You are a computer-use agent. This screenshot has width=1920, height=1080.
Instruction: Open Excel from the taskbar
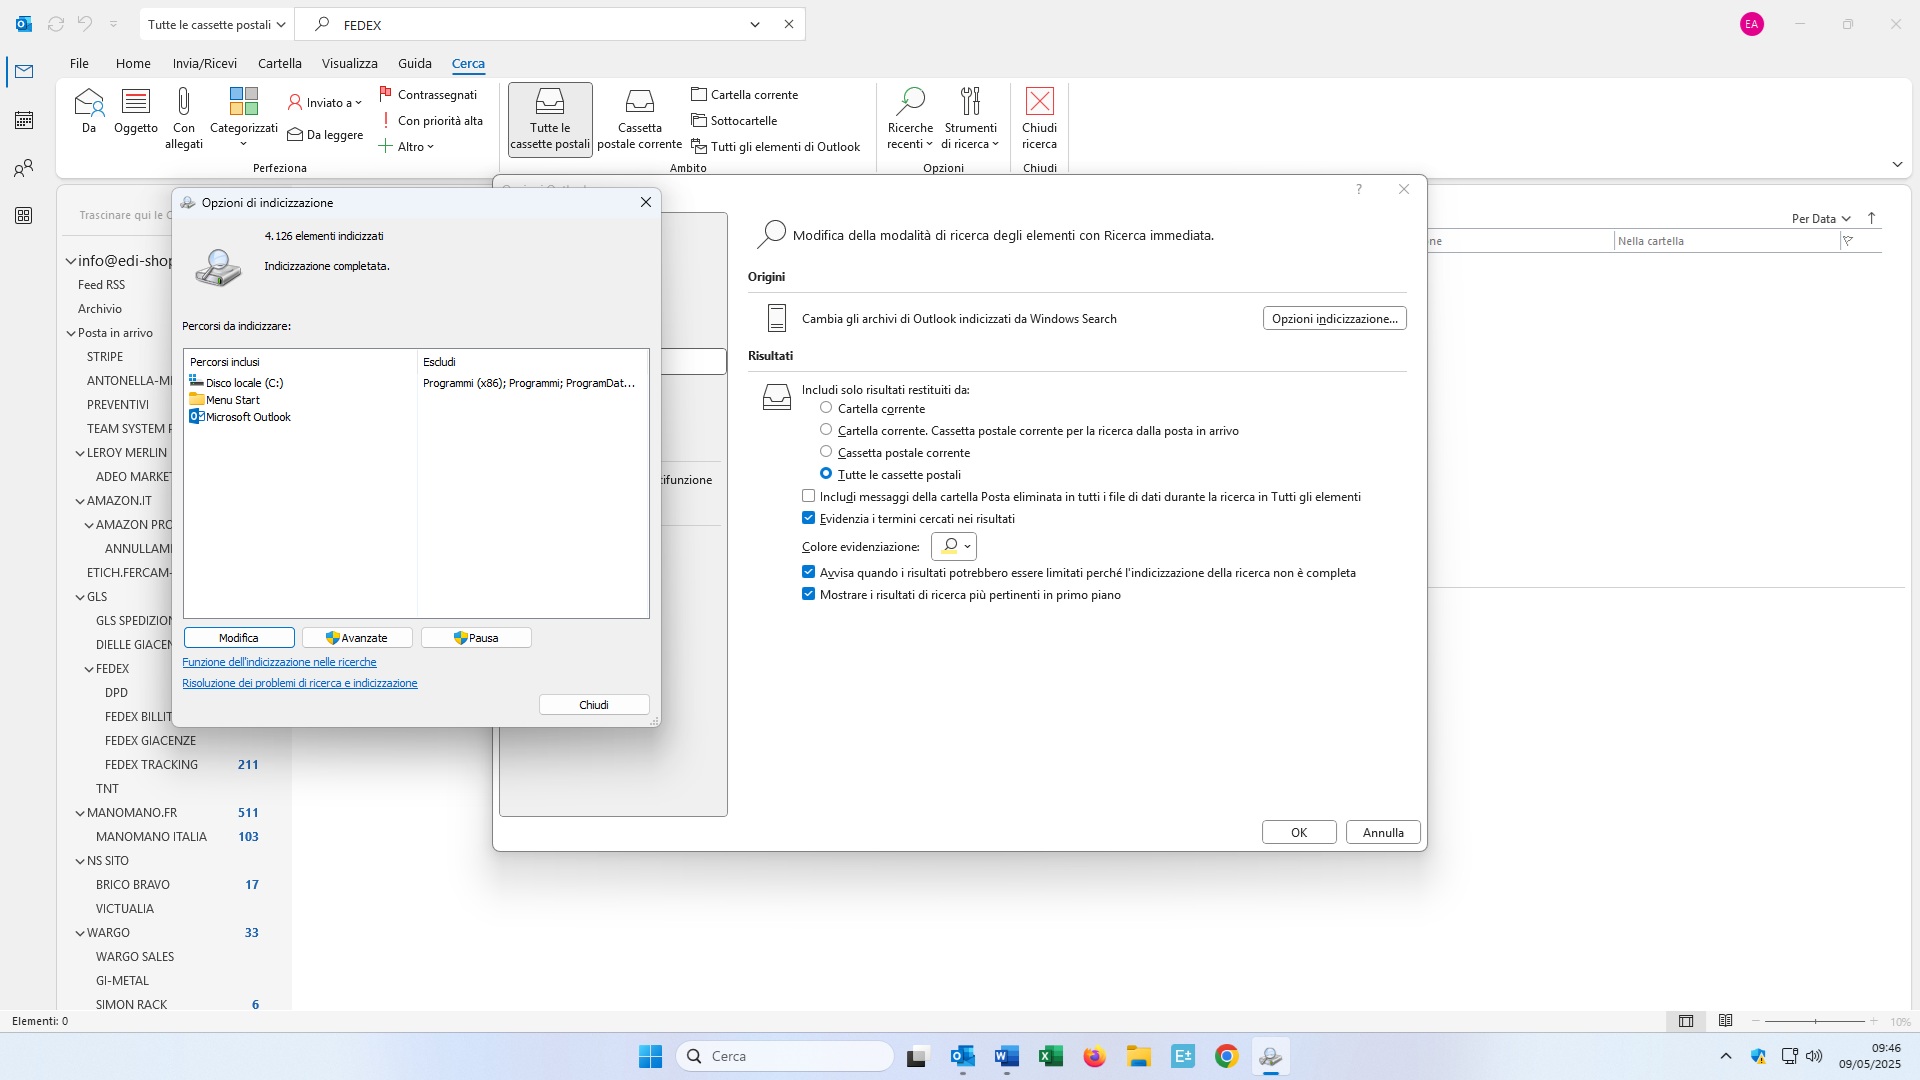(1050, 1056)
